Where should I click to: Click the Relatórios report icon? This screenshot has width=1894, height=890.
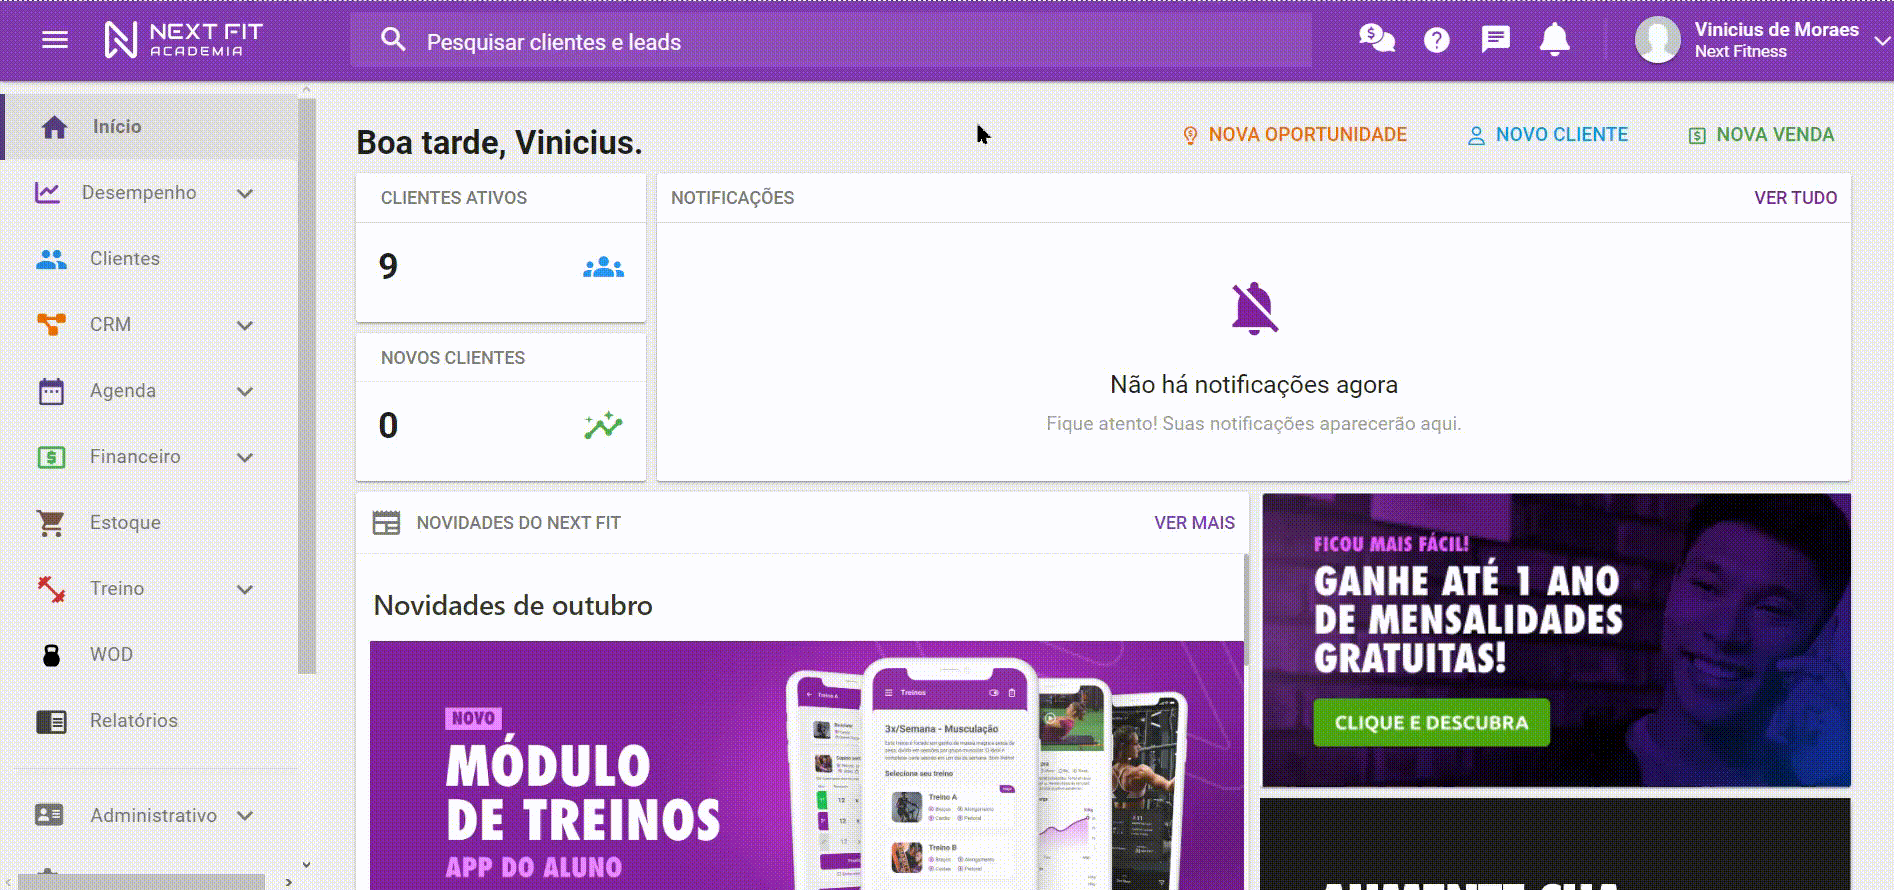pos(51,721)
